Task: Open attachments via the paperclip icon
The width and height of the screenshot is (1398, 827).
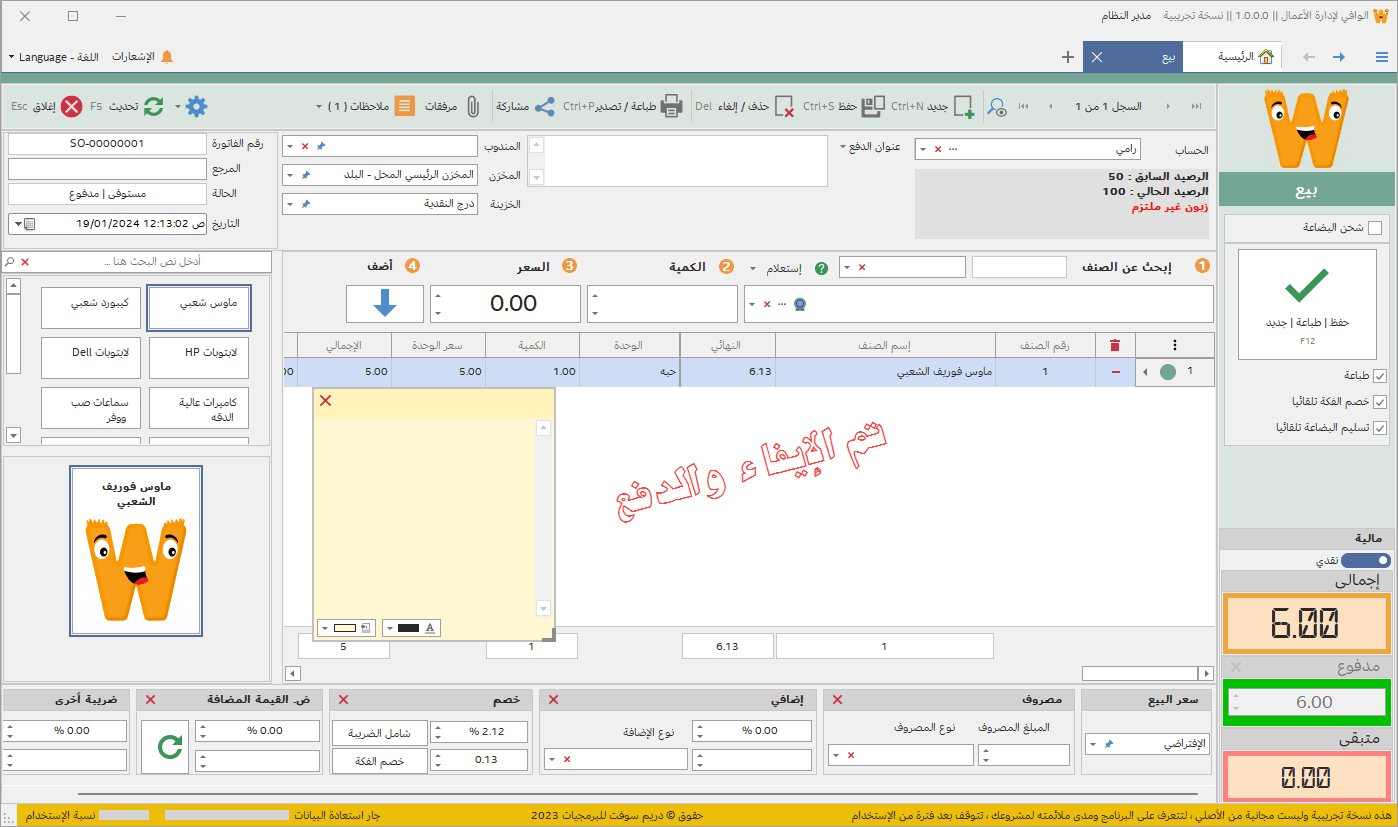Action: tap(473, 107)
